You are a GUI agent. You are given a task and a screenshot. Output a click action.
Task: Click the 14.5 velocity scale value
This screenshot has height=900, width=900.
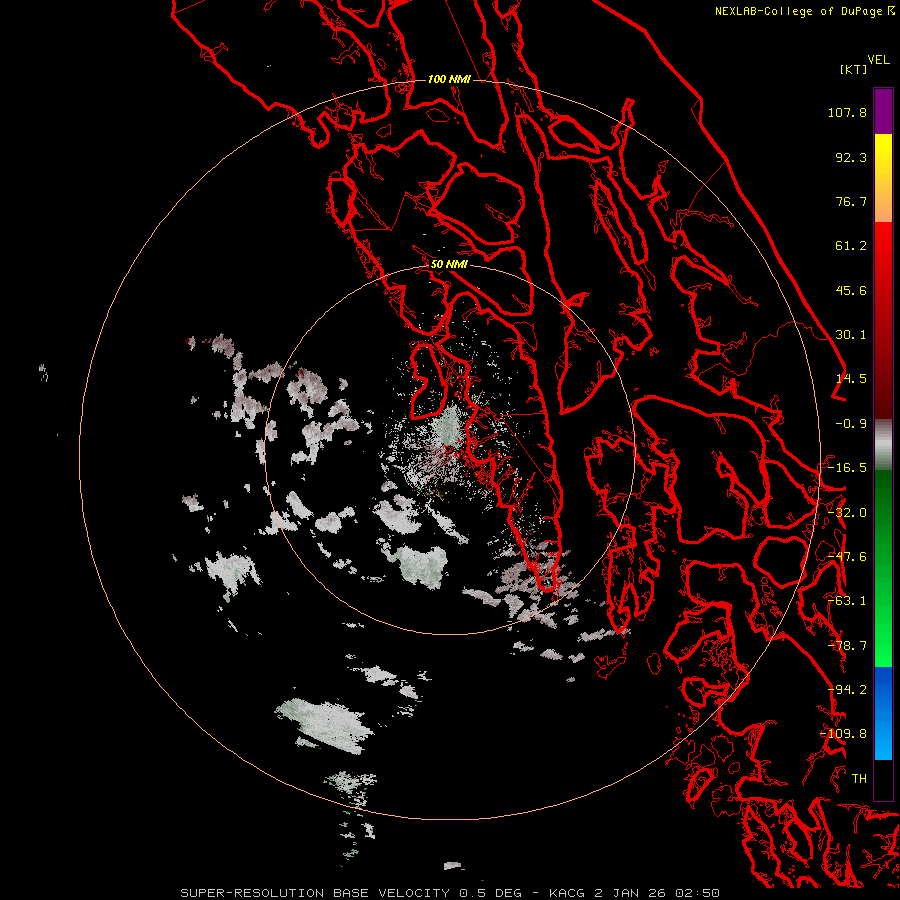coord(851,379)
